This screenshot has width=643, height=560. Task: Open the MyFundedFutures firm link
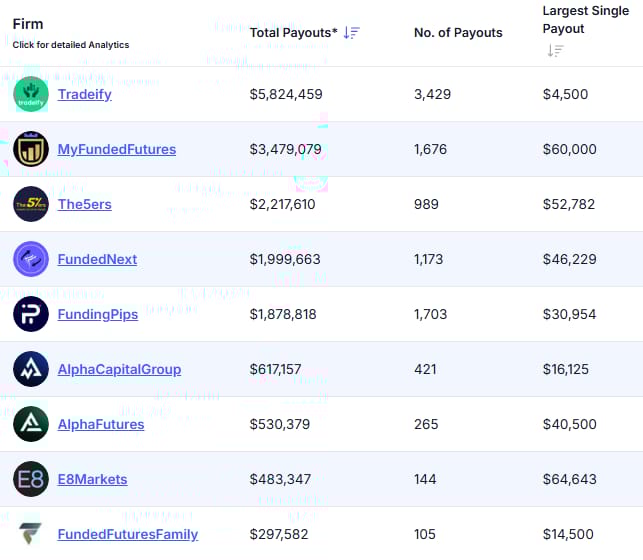116,149
